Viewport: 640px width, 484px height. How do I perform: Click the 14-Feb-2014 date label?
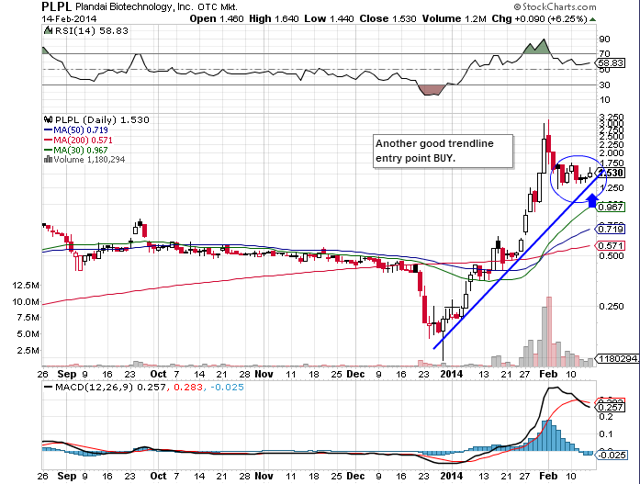point(69,19)
